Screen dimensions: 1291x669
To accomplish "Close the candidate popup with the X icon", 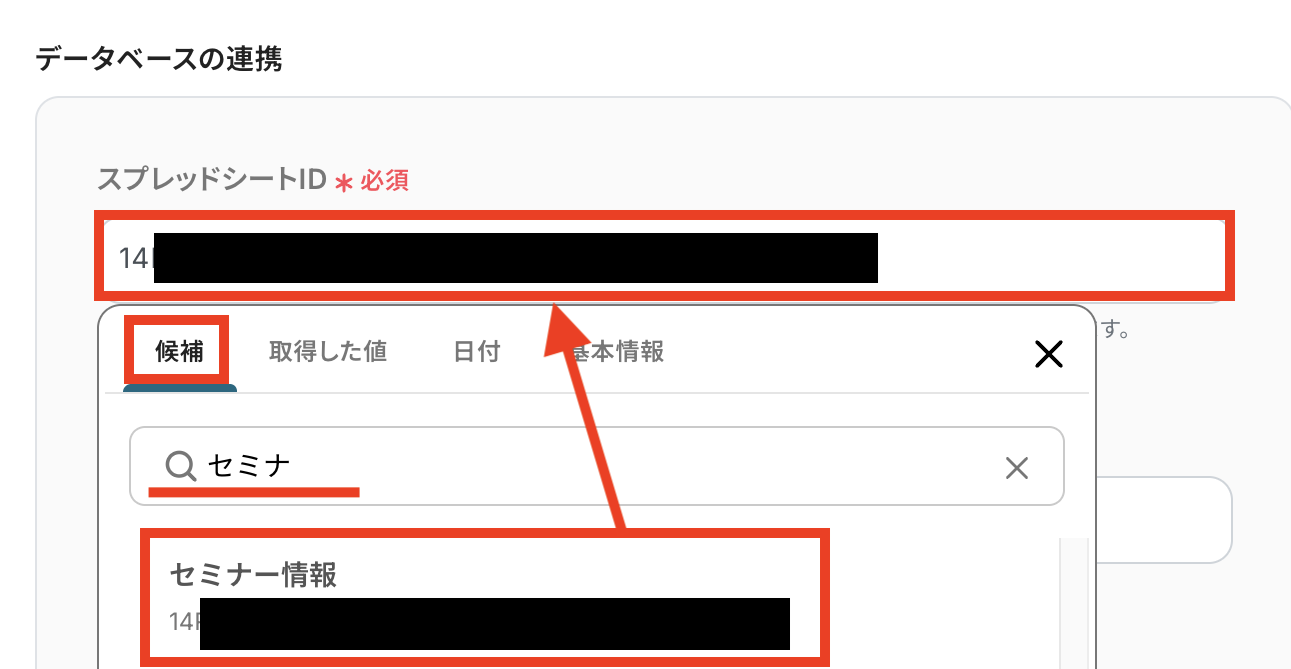I will coord(1048,354).
